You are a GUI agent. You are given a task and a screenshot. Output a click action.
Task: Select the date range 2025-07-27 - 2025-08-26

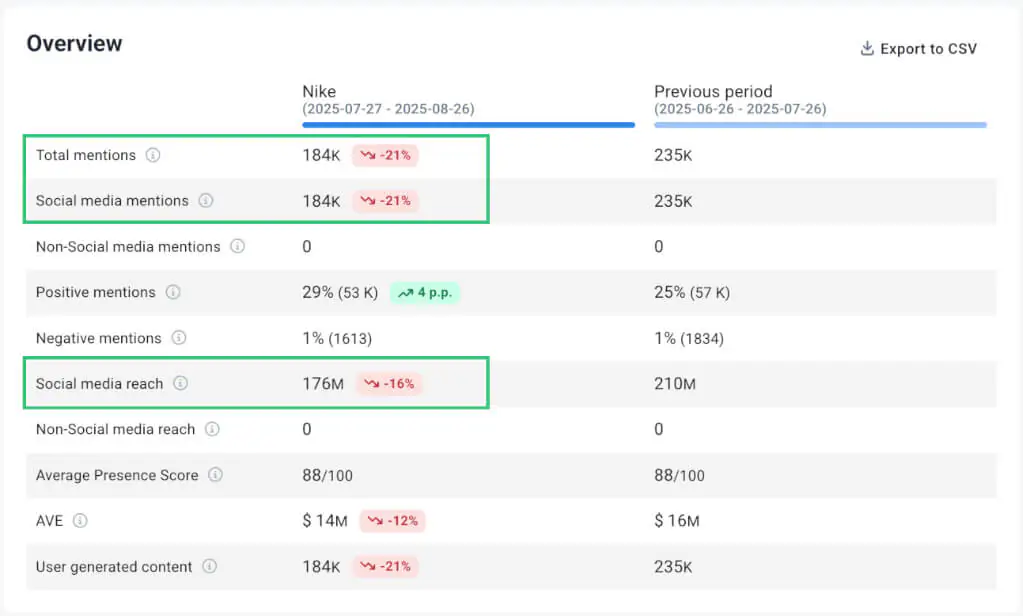[x=388, y=109]
